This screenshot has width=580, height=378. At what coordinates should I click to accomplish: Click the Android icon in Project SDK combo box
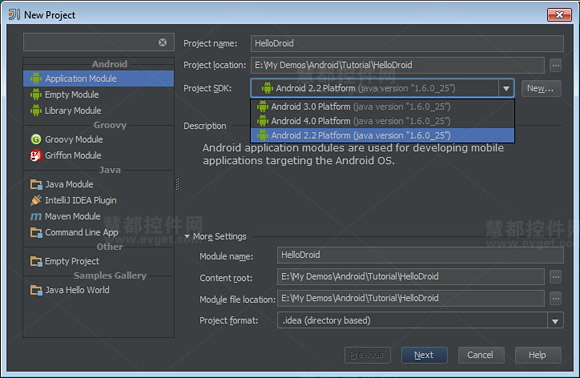[x=267, y=88]
